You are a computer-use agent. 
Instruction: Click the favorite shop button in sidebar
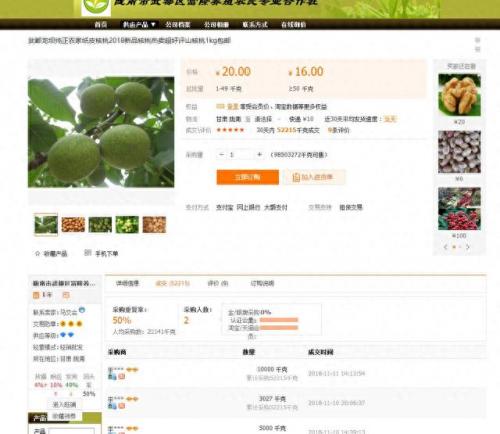point(65,416)
